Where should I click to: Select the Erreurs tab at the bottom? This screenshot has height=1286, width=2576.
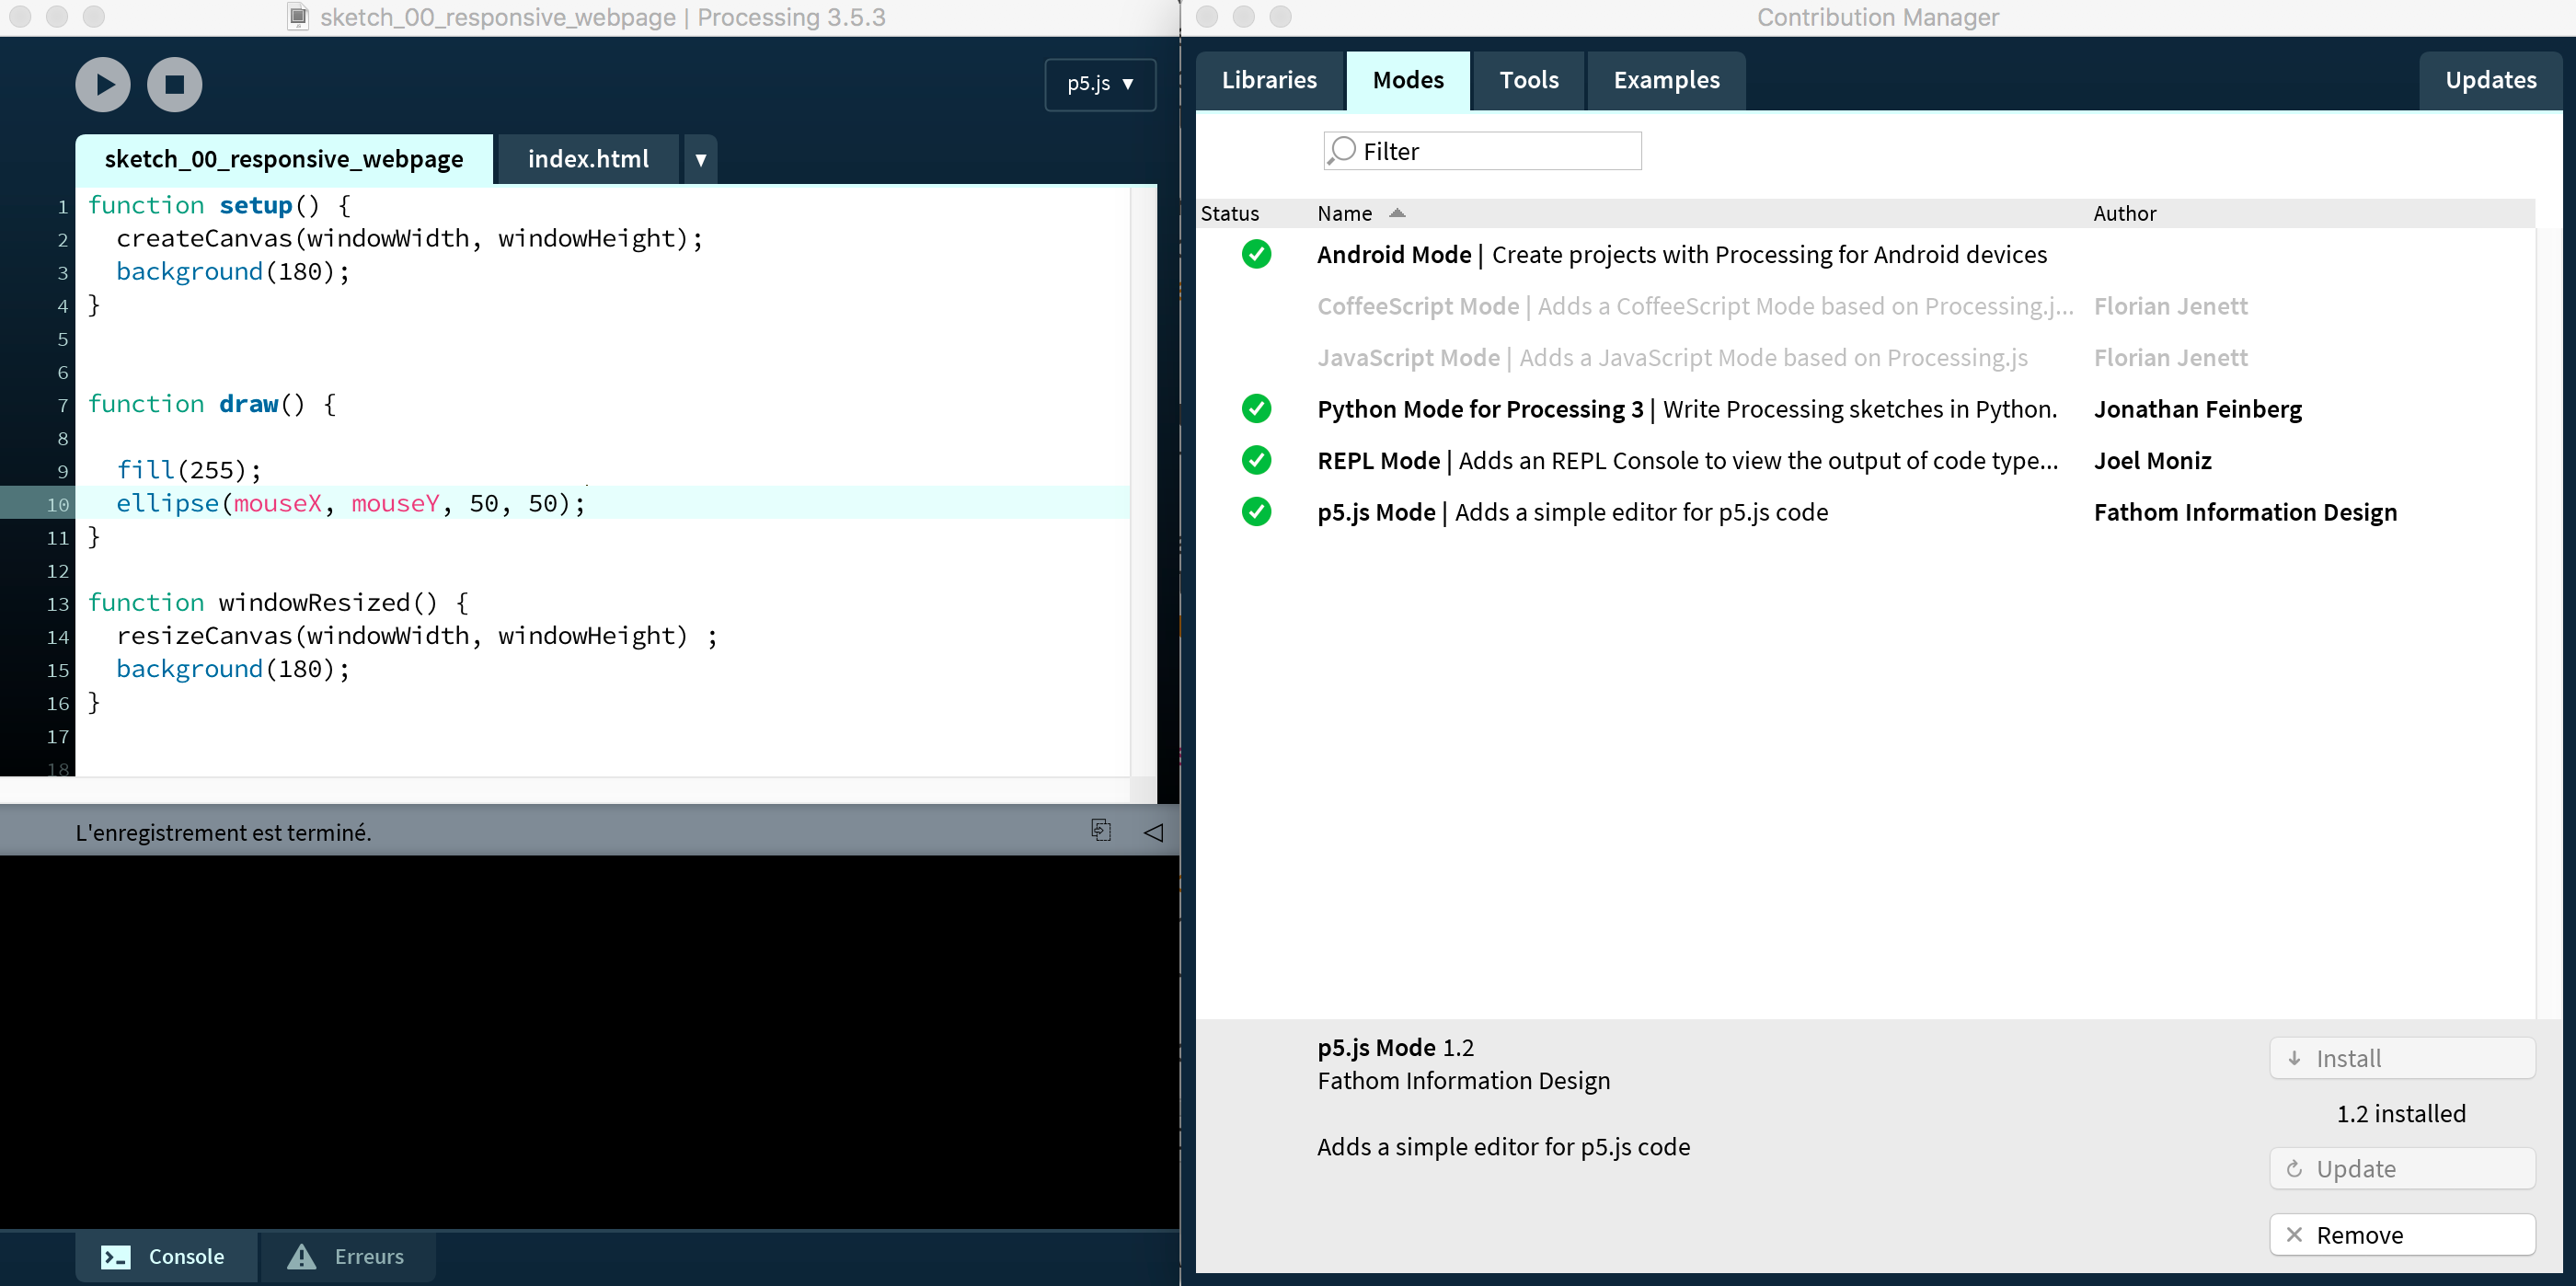pyautogui.click(x=347, y=1256)
